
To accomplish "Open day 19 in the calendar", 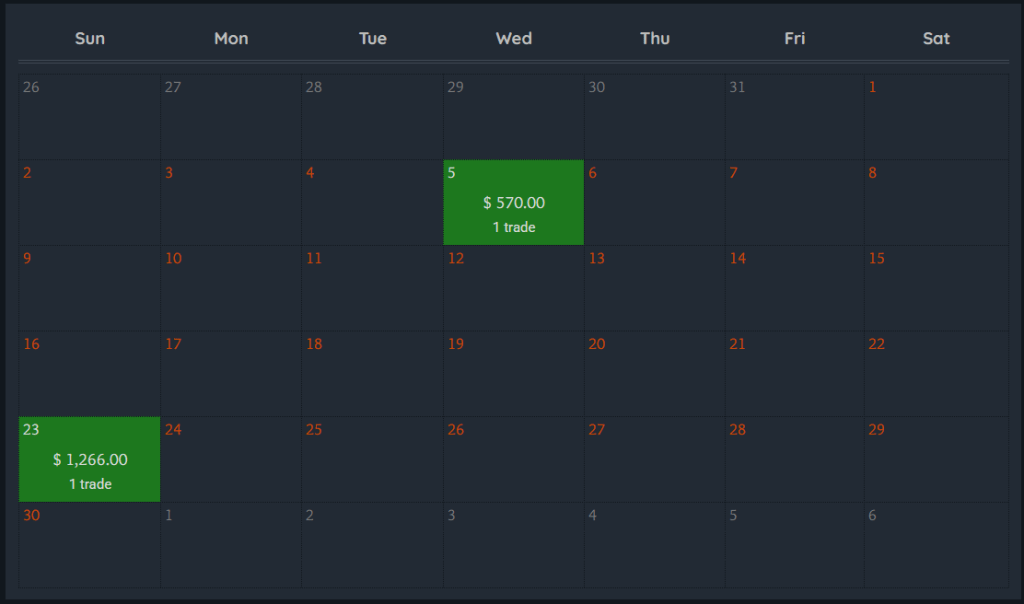I will [514, 373].
